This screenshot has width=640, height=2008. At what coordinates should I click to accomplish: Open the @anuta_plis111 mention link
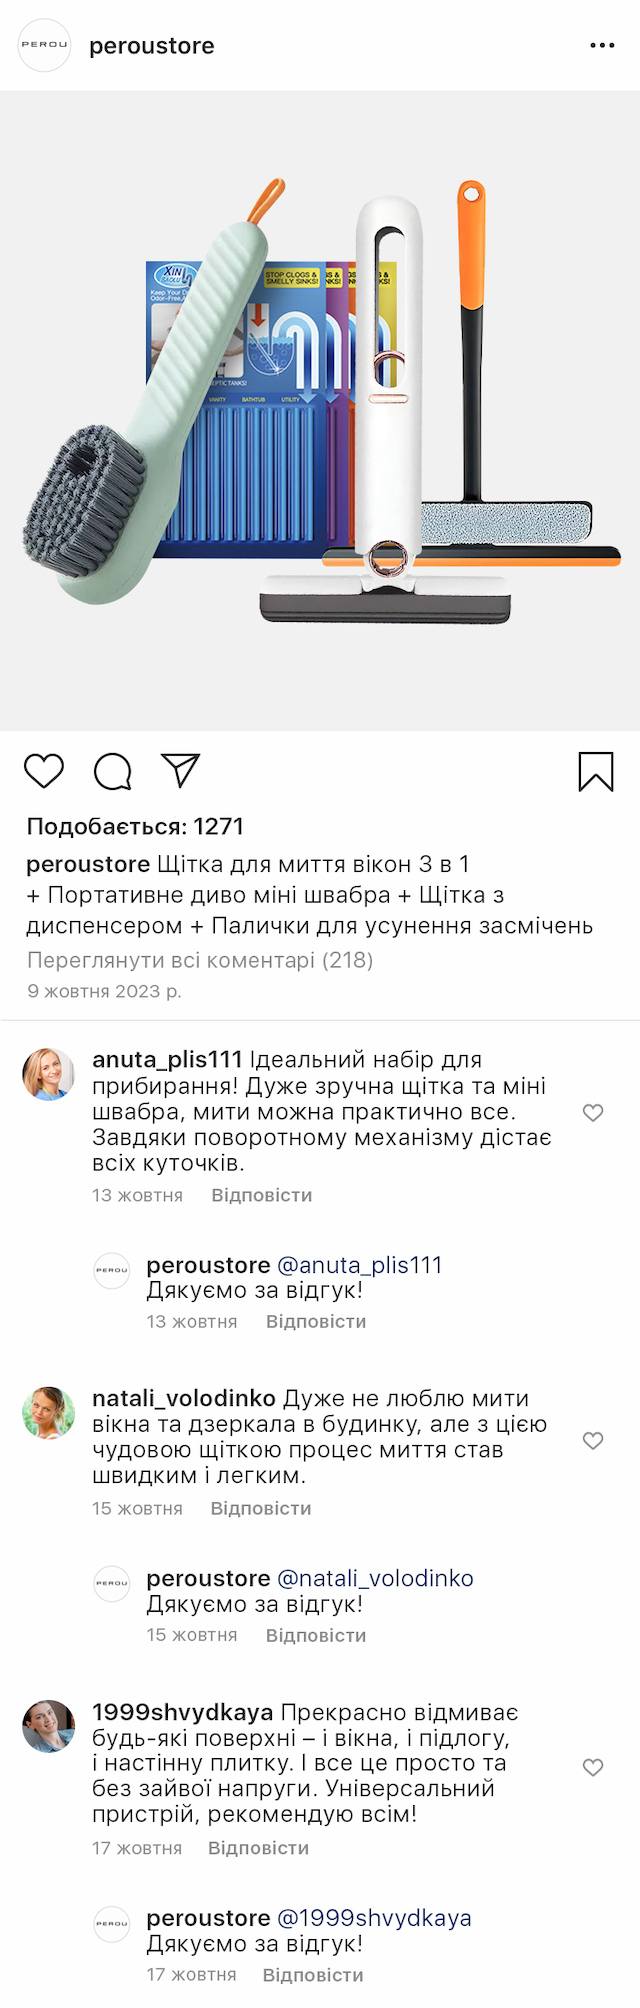359,1265
